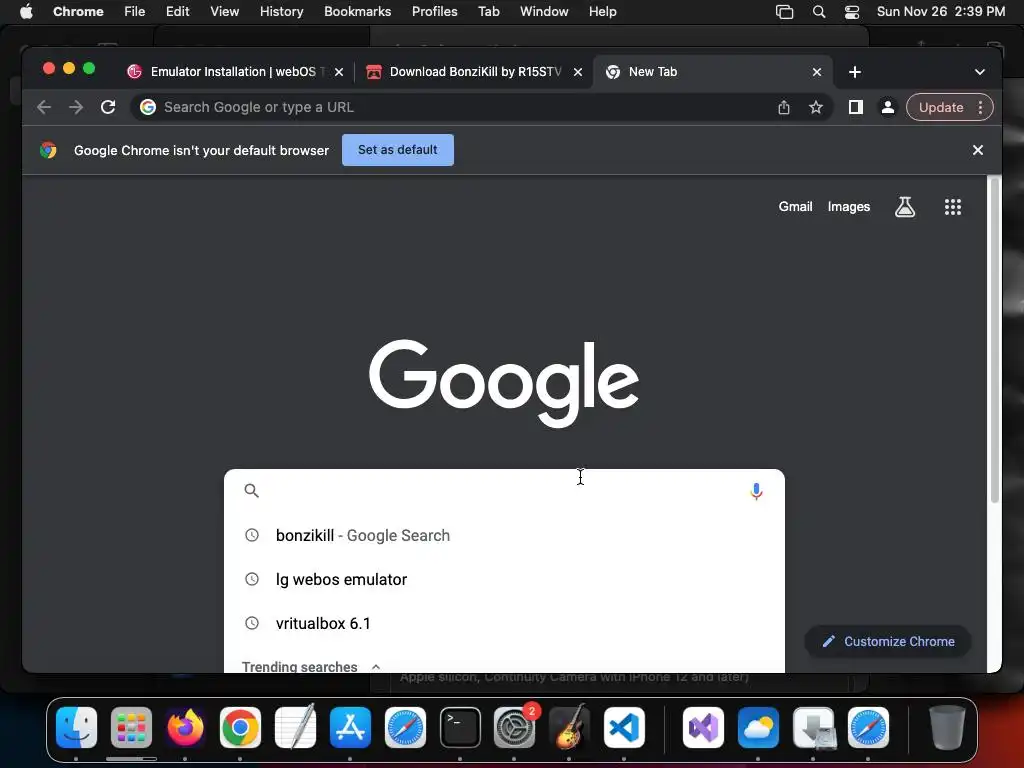Open Chrome's Update menu button
1024x768 pixels.
[x=950, y=107]
